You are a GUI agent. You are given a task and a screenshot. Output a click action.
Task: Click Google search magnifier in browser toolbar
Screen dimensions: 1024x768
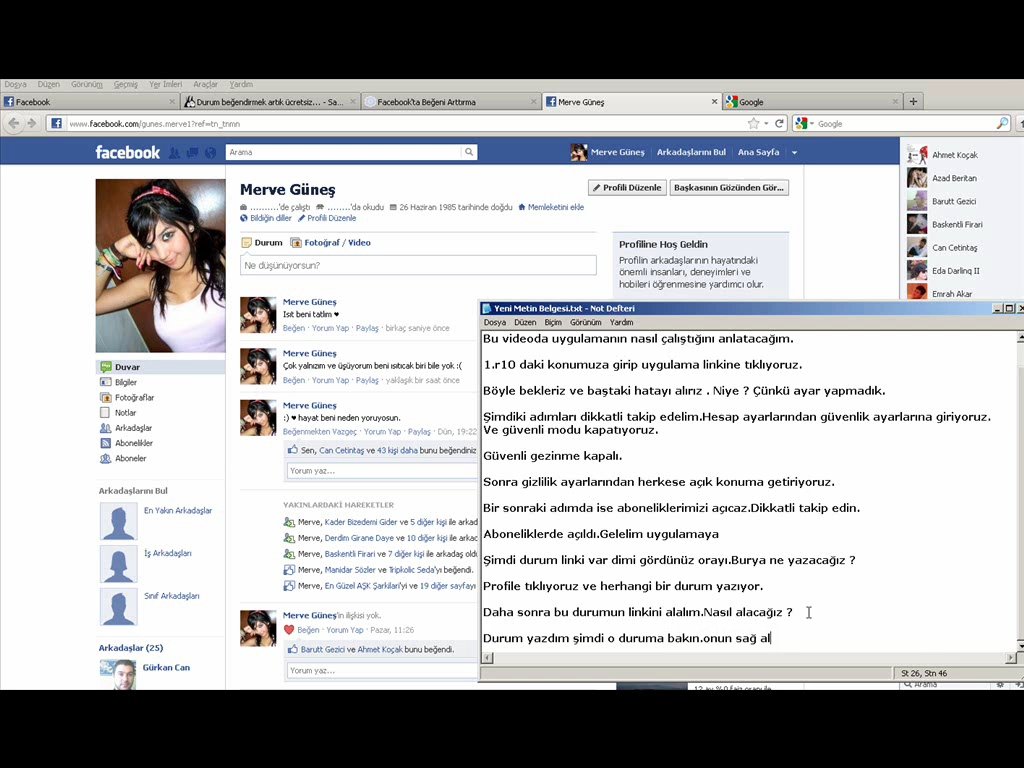click(x=1002, y=123)
